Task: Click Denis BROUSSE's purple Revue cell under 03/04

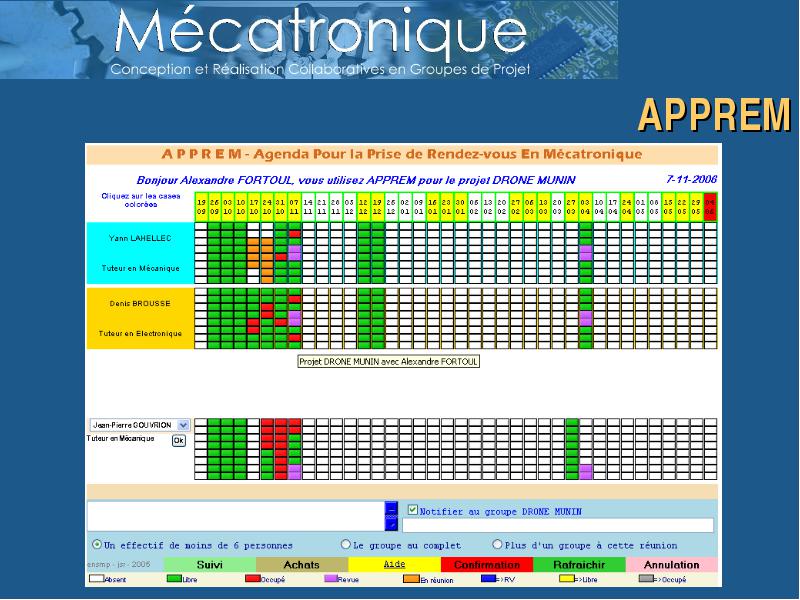Action: [x=586, y=318]
